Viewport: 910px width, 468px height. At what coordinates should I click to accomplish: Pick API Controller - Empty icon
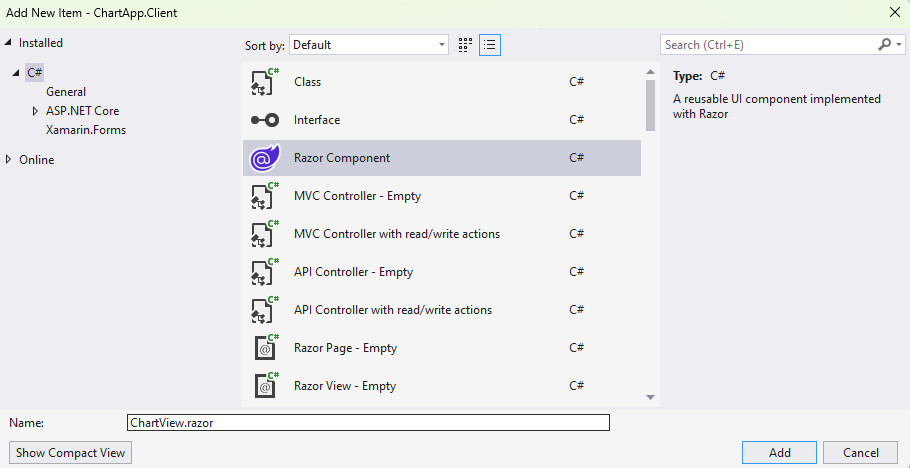tap(264, 272)
